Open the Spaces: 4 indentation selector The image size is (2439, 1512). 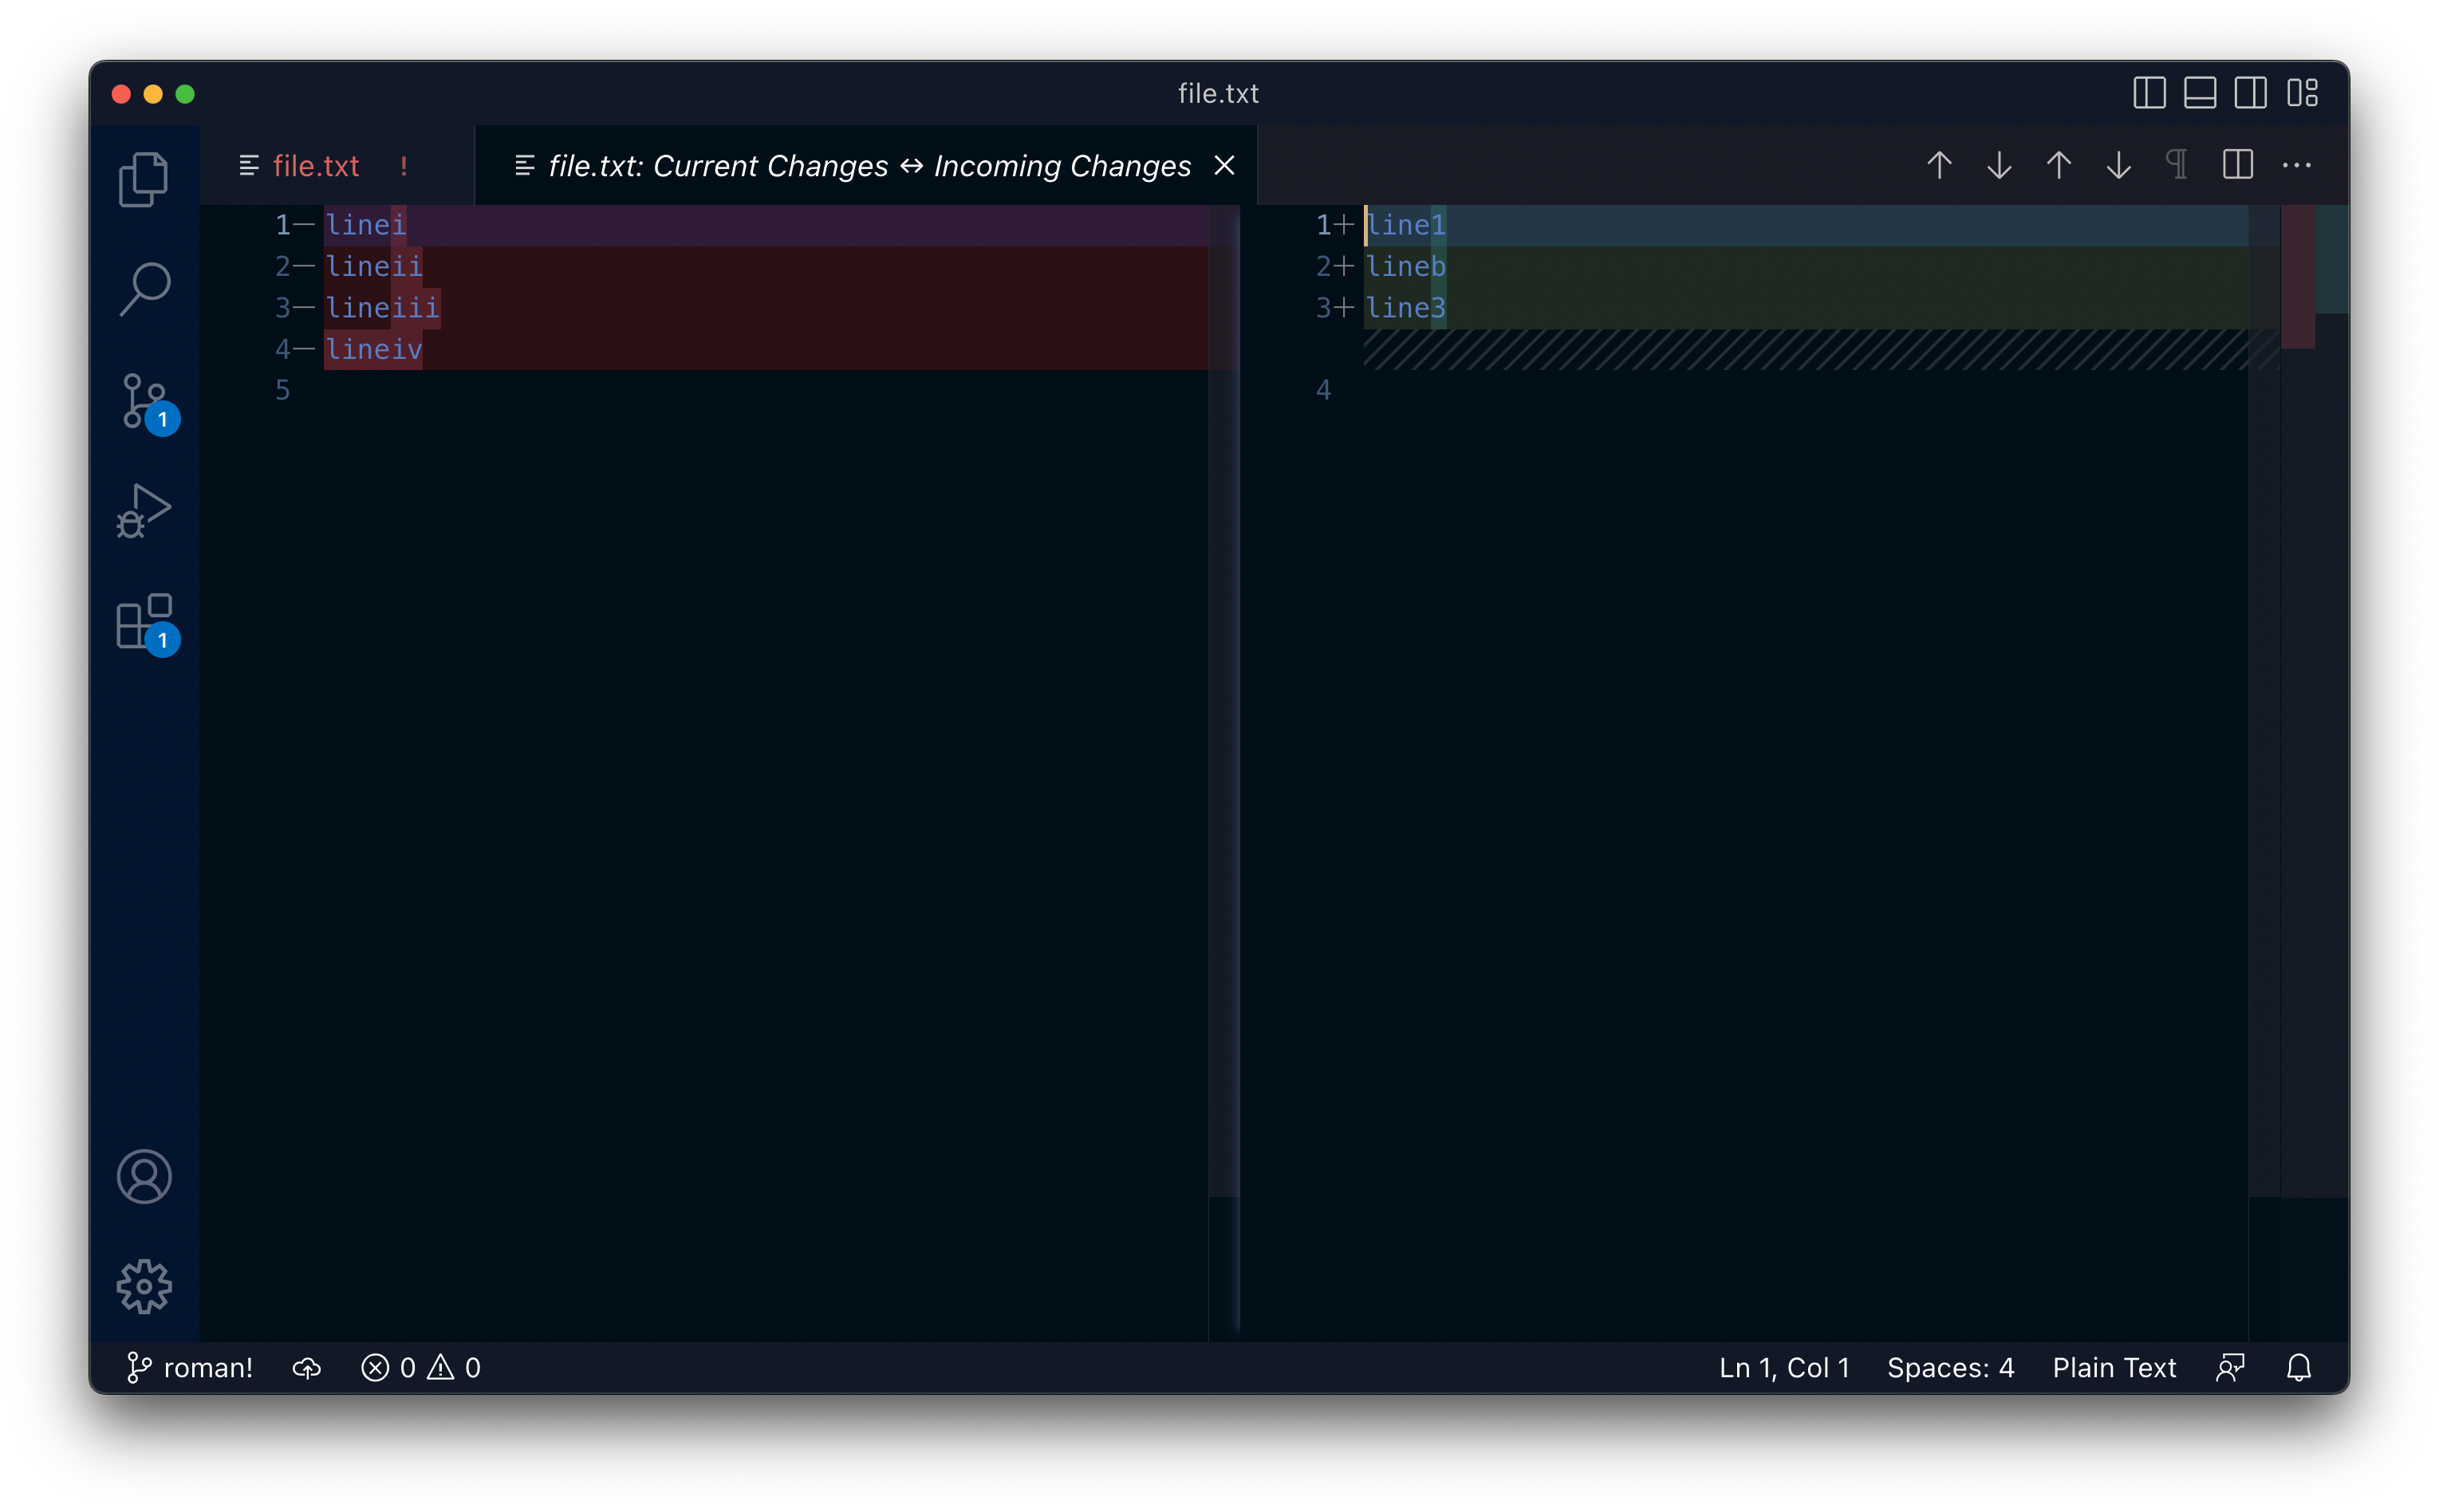[1951, 1367]
